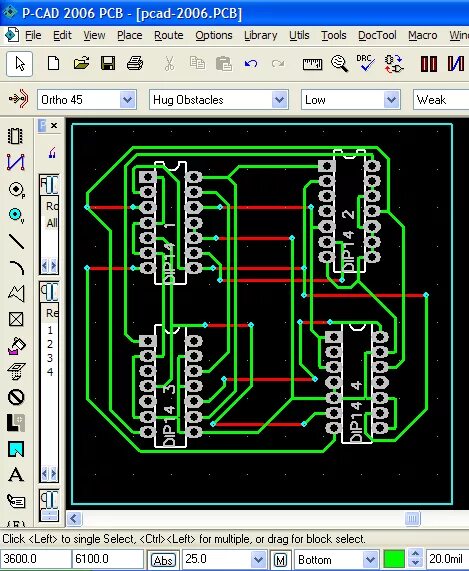Image resolution: width=469 pixels, height=571 pixels.
Task: Open the Options menu
Action: tap(213, 35)
